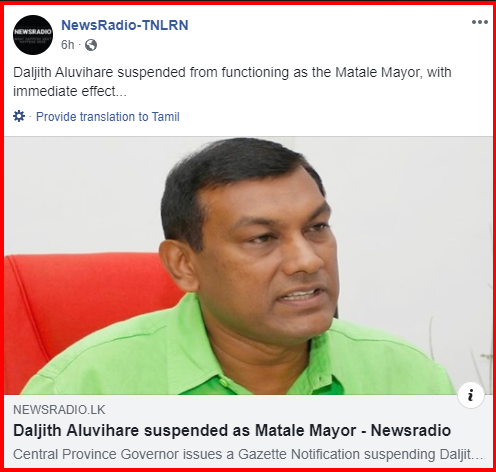Click the word Newsradio ending the headline
Screen dimensions: 496x472
[411, 430]
